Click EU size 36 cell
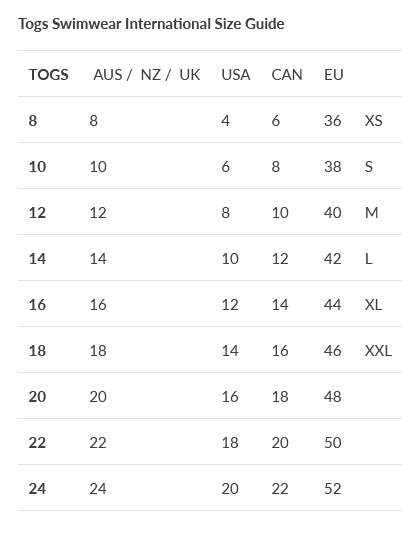The image size is (417, 545). click(x=333, y=121)
